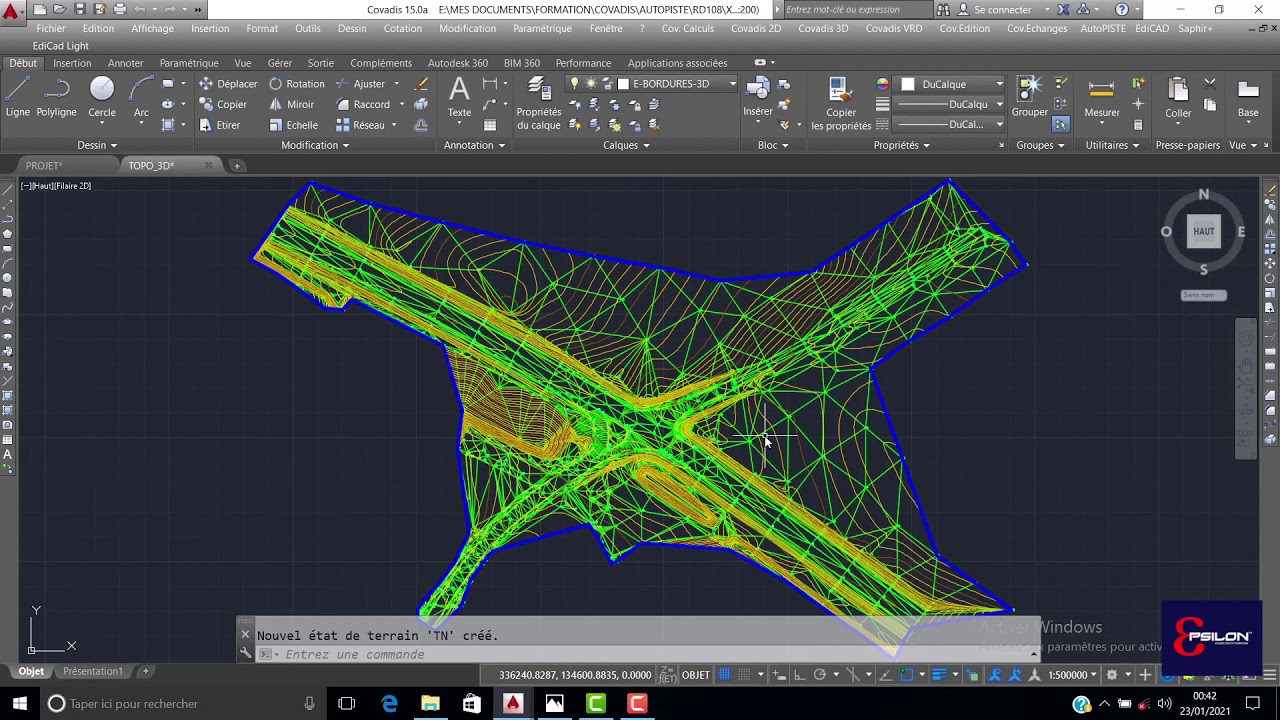
Task: Select the Miroir tool
Action: click(x=291, y=104)
